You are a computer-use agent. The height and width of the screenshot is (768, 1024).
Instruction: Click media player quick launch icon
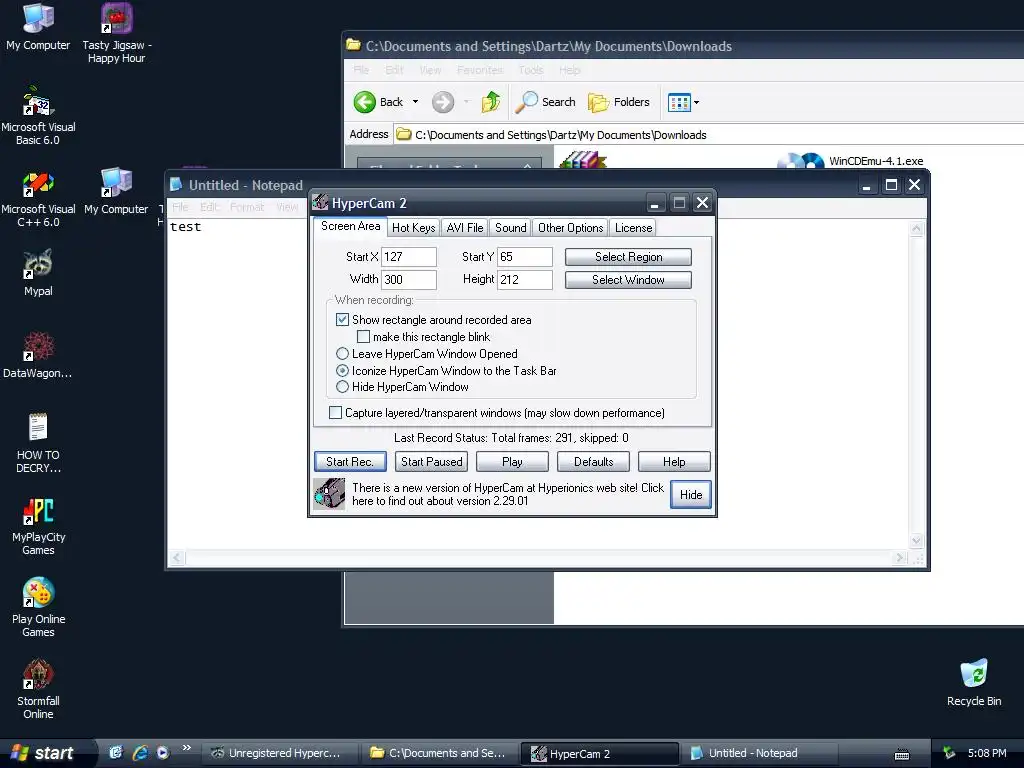tap(163, 753)
